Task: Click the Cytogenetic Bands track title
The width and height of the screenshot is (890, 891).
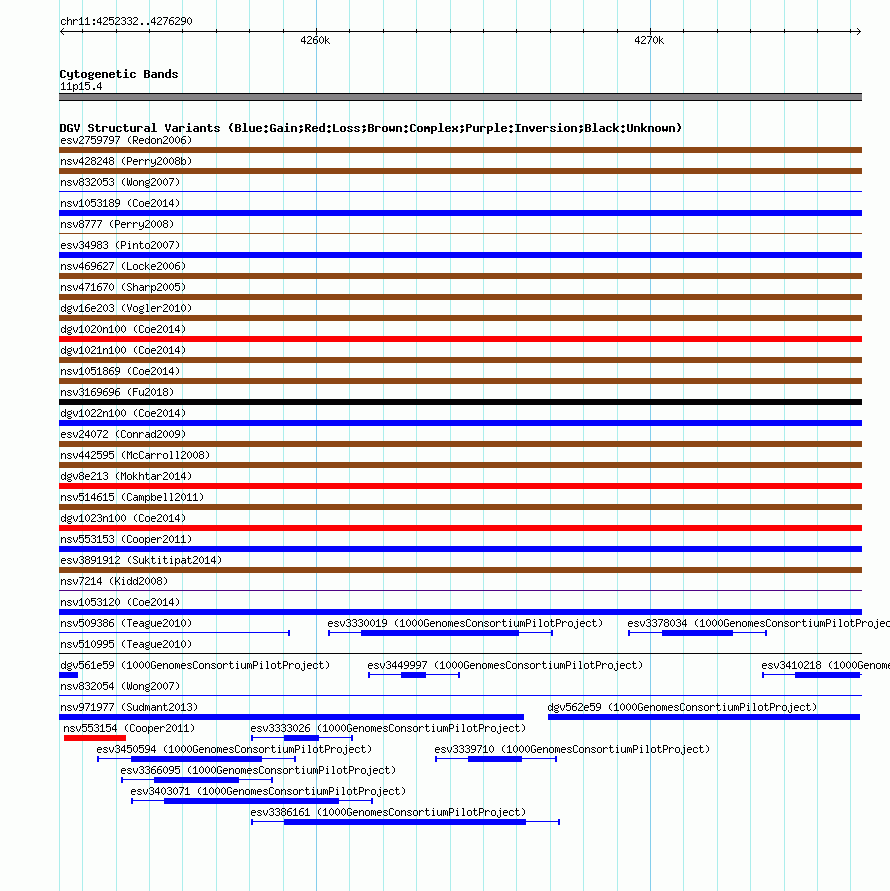Action: point(119,74)
